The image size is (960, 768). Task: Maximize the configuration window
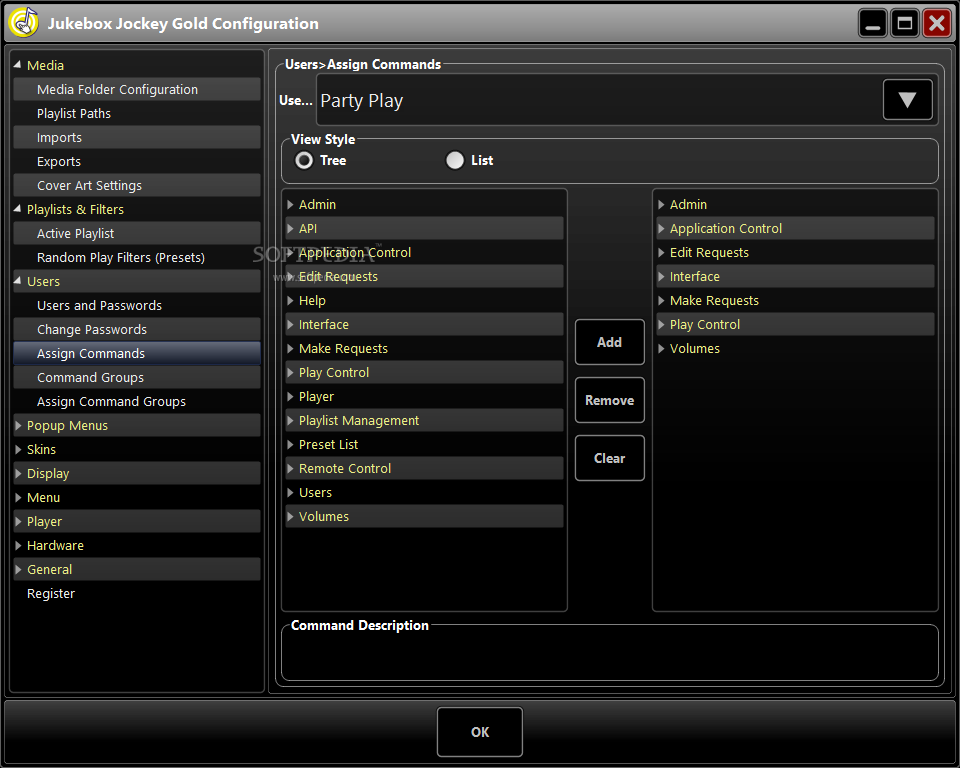[x=905, y=24]
